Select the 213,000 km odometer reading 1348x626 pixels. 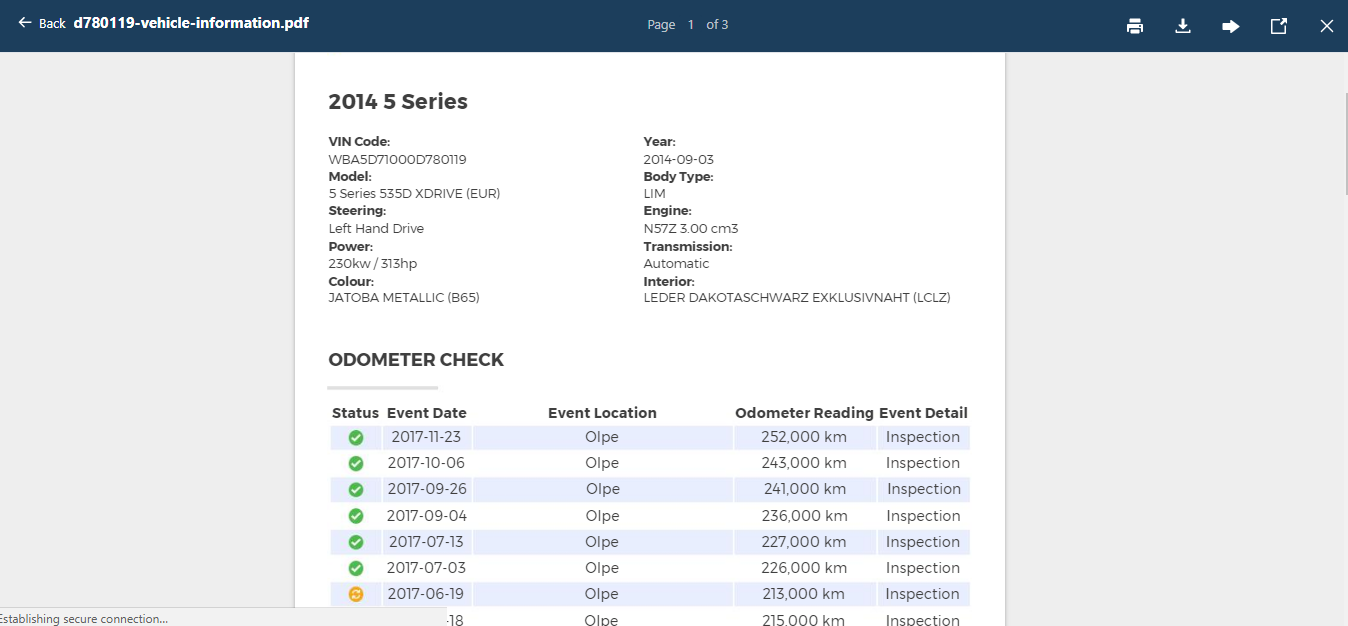coord(804,594)
